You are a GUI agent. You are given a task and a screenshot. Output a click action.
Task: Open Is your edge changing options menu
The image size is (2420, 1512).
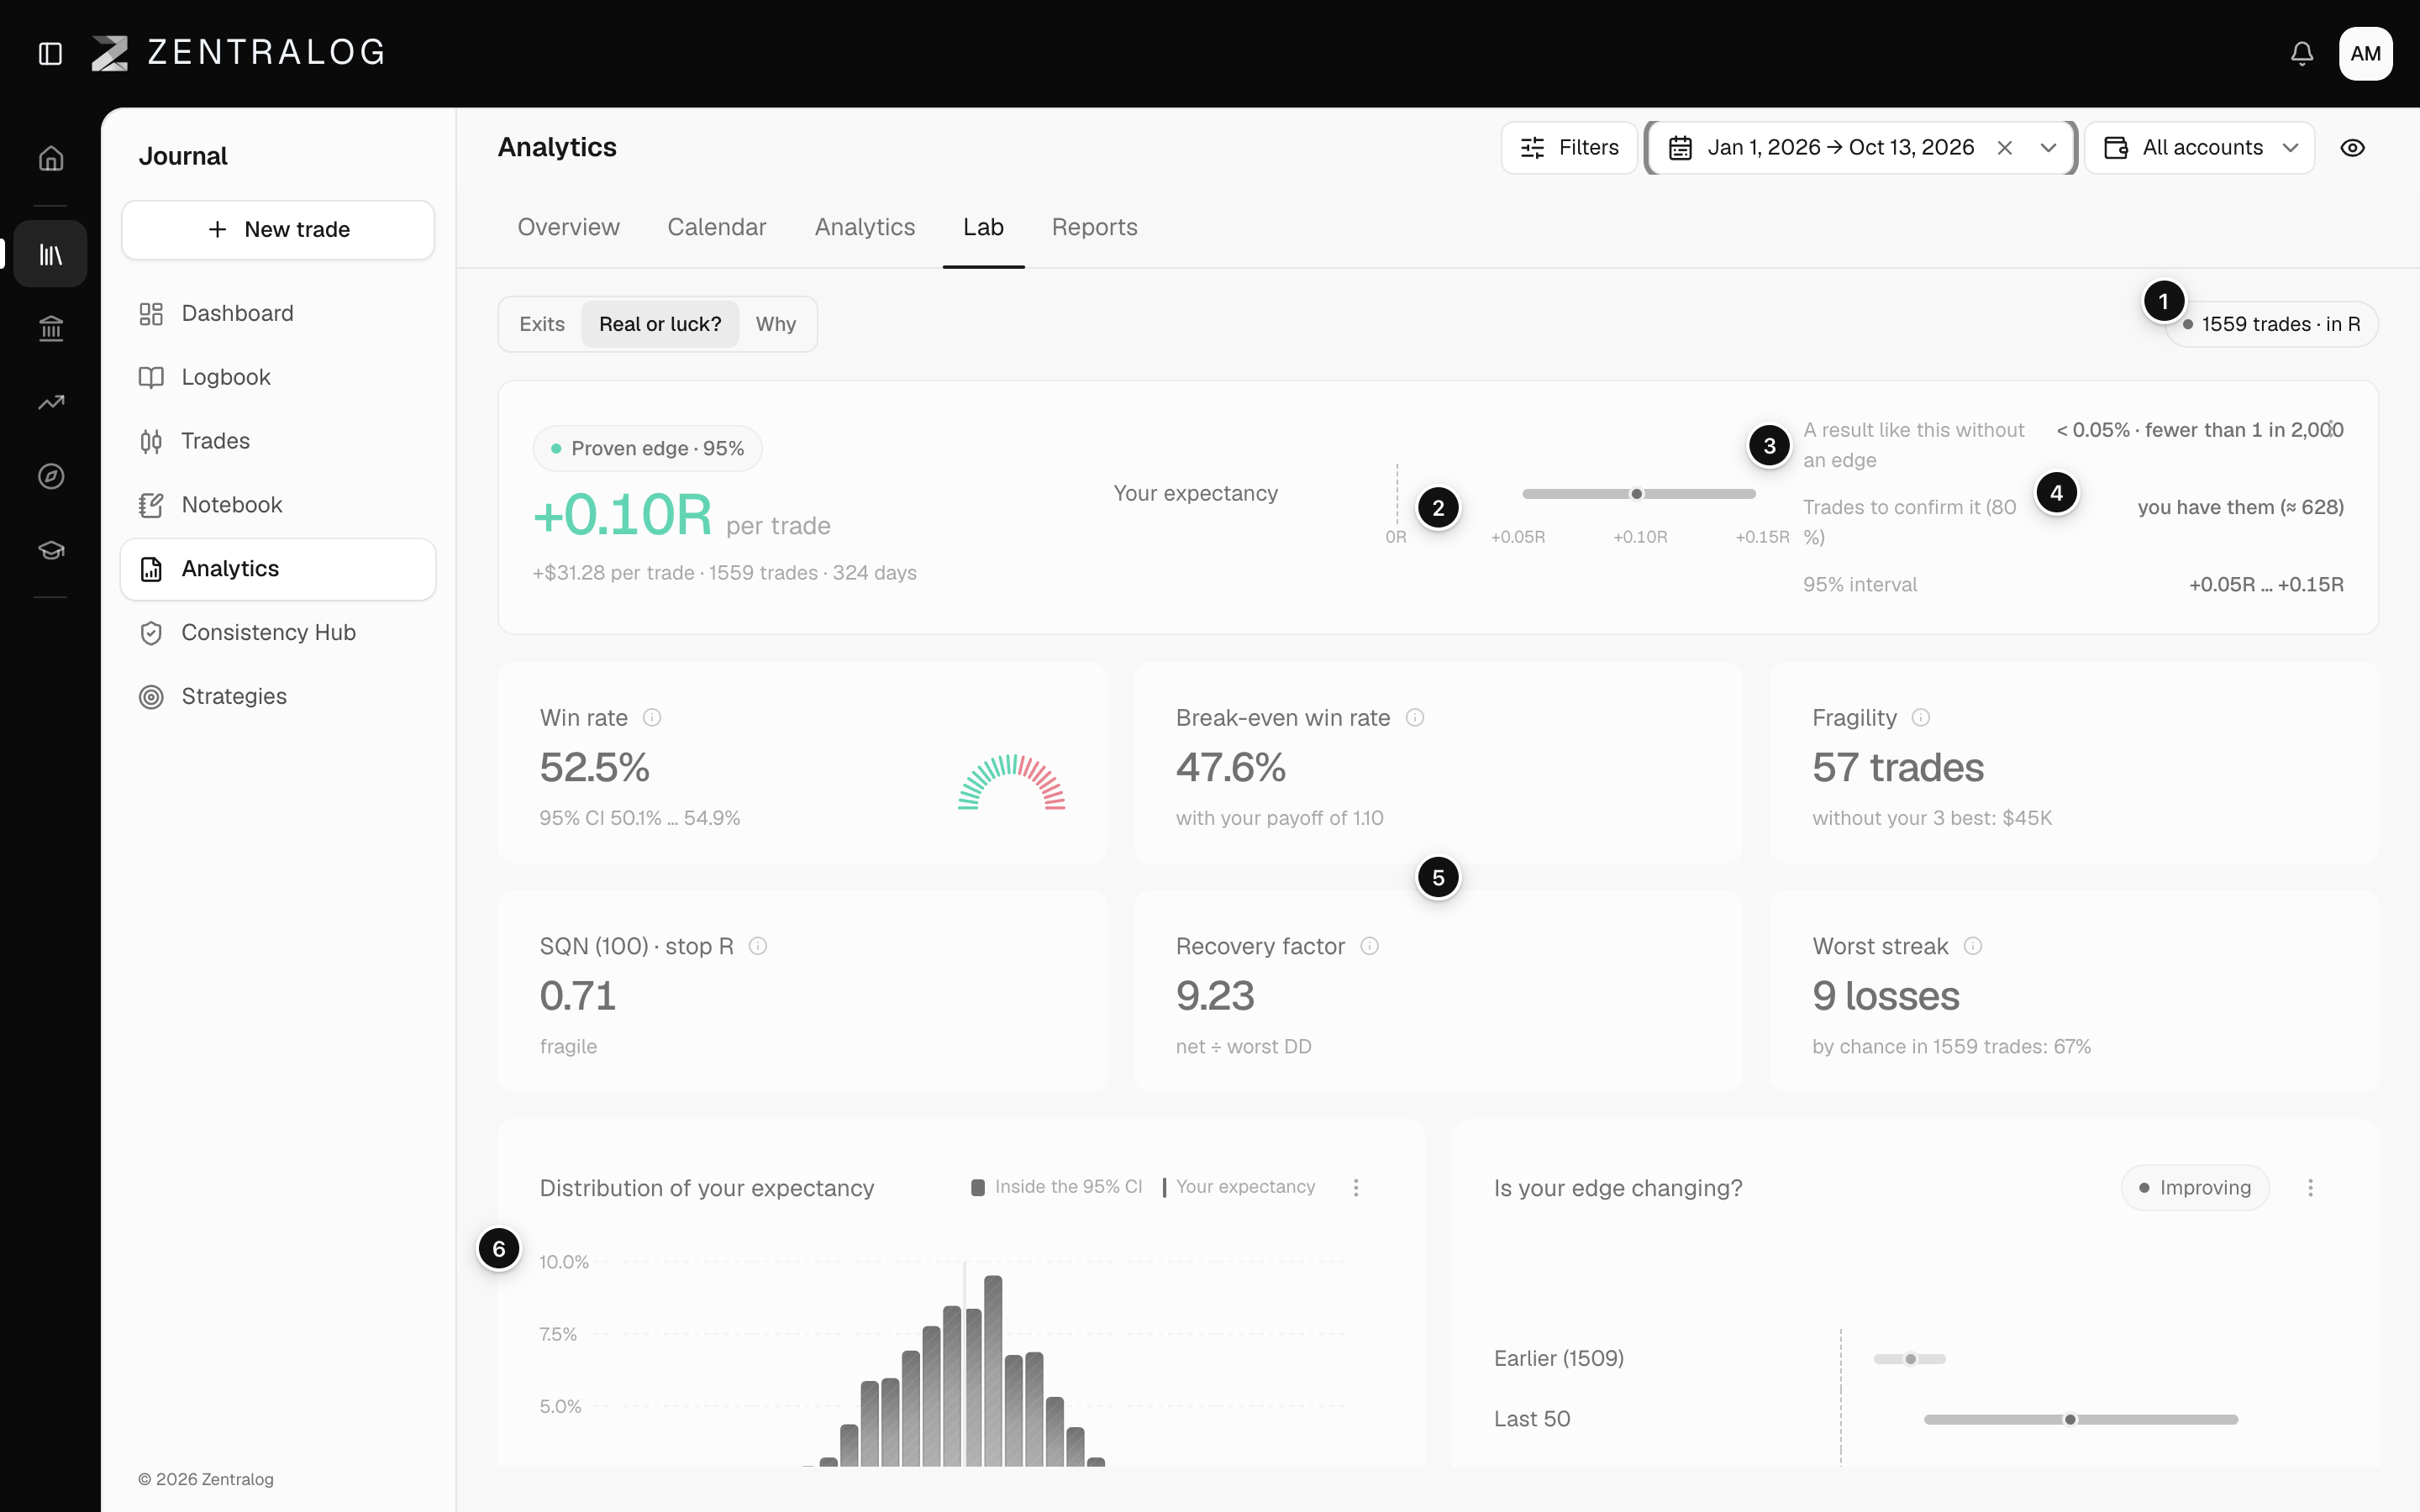[2310, 1187]
